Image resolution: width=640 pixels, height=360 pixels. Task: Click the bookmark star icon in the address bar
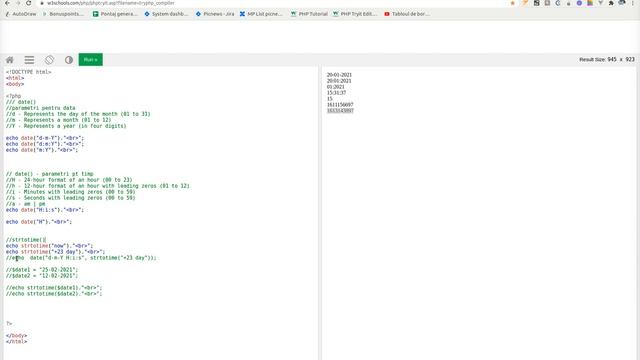(x=513, y=3)
